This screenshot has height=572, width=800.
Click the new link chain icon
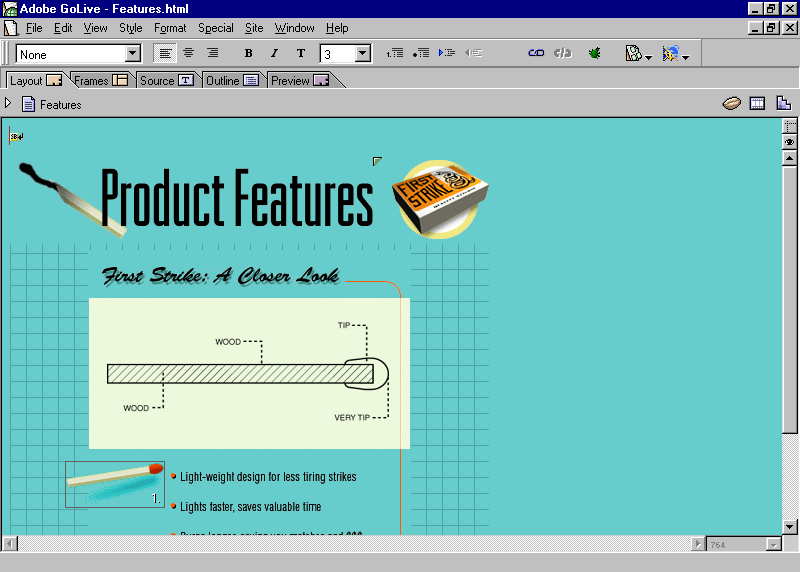[x=536, y=53]
